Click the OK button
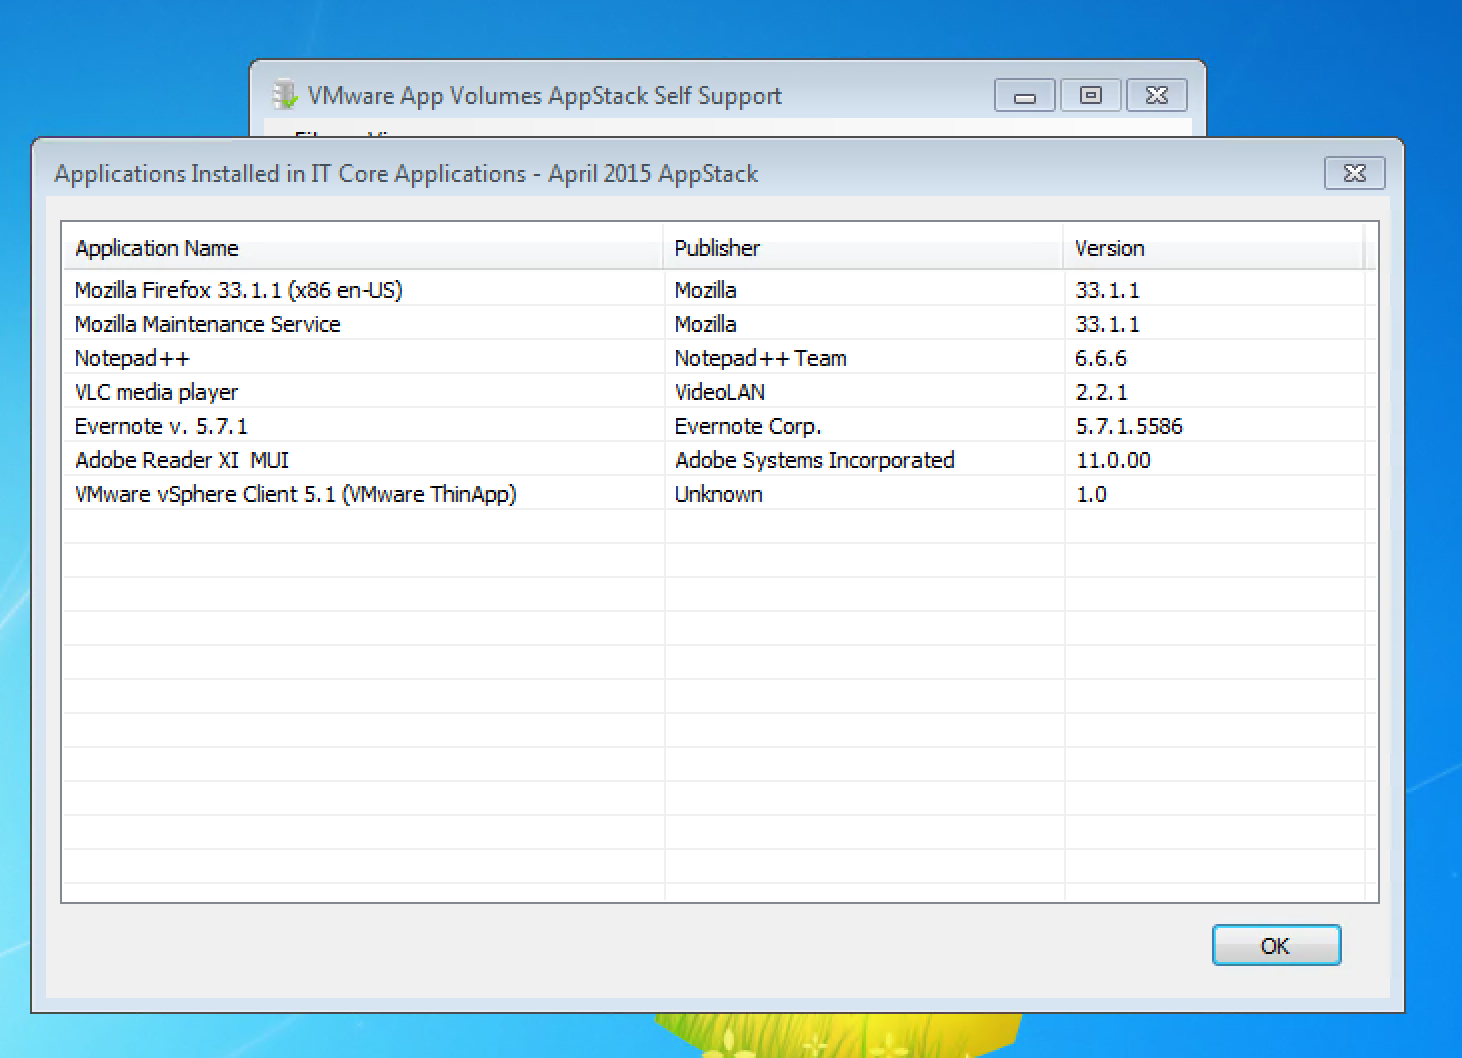1462x1058 pixels. point(1275,945)
